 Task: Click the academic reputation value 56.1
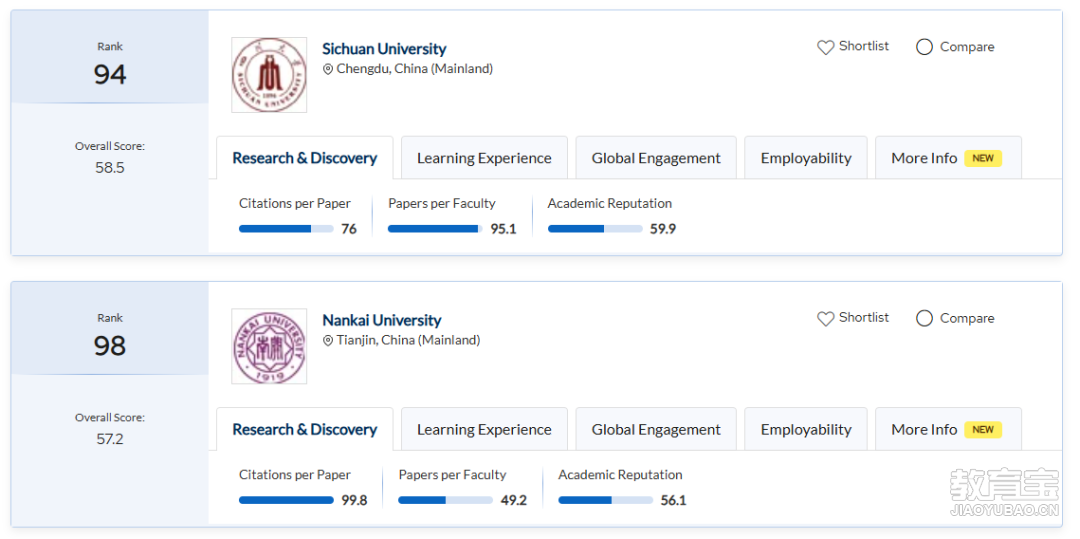click(674, 500)
